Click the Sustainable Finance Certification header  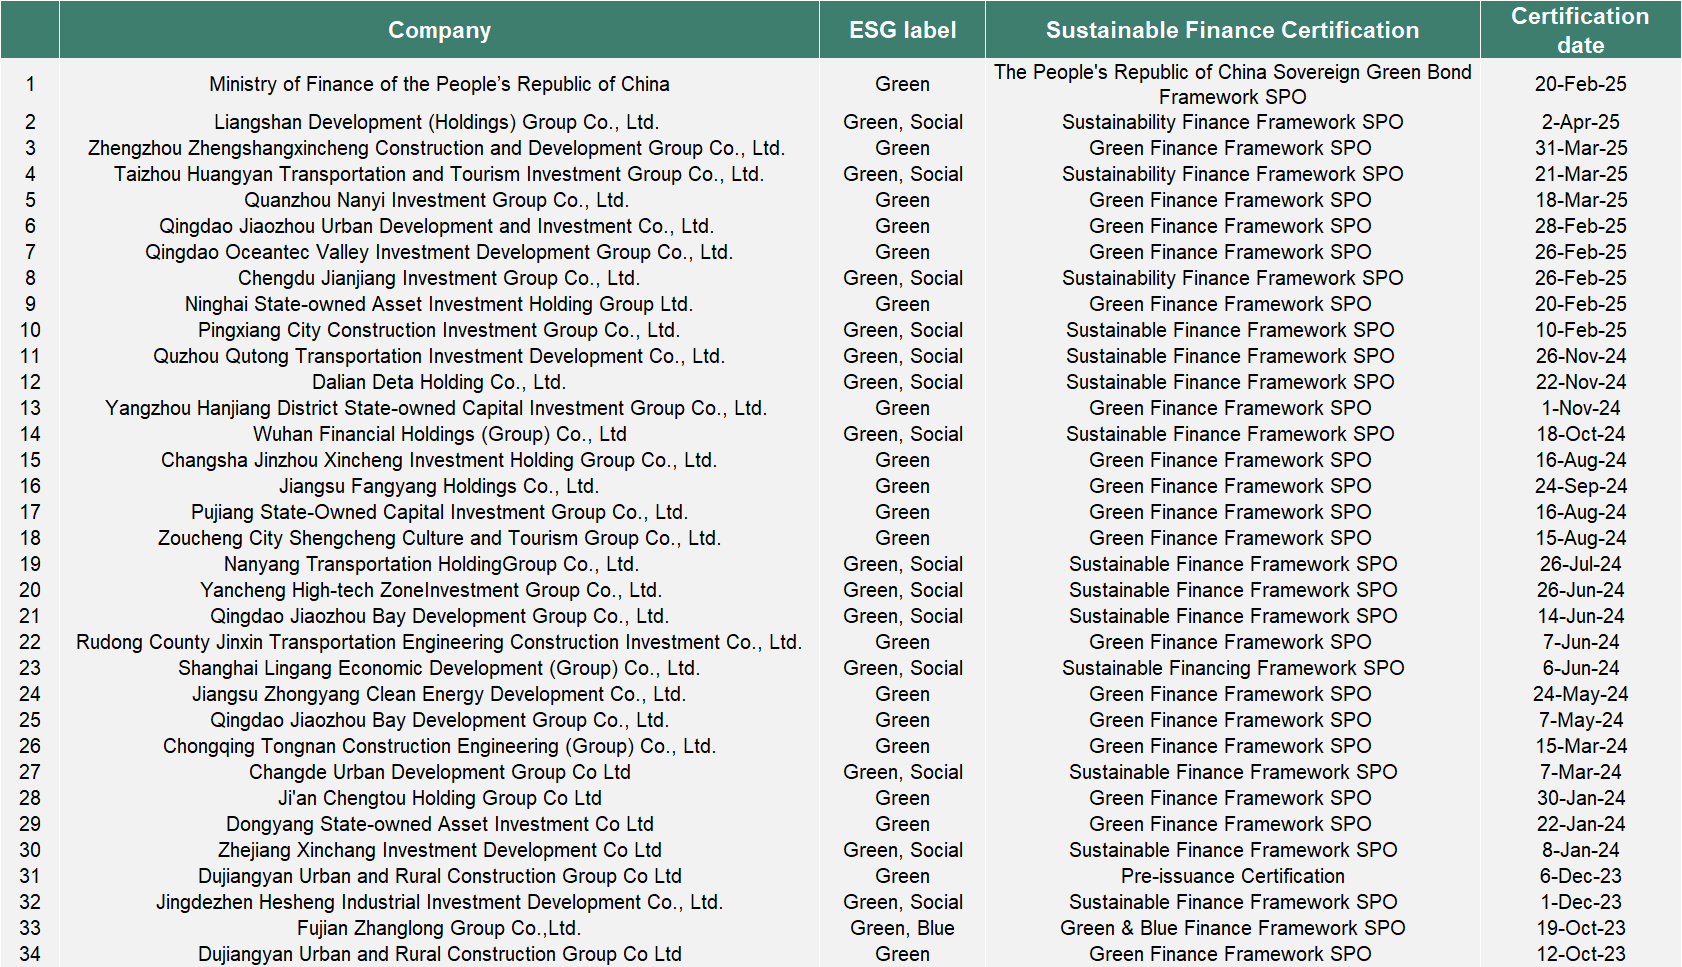[x=1232, y=30]
